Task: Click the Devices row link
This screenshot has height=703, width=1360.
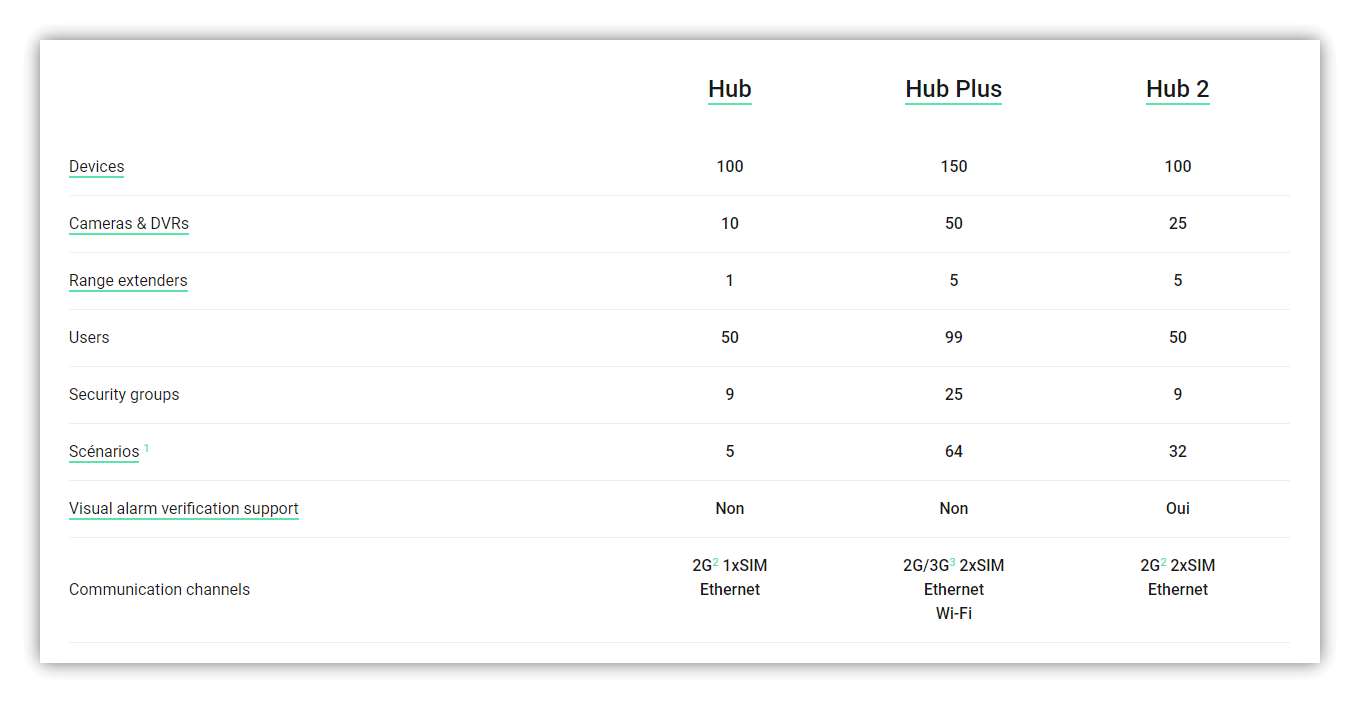Action: (x=96, y=167)
